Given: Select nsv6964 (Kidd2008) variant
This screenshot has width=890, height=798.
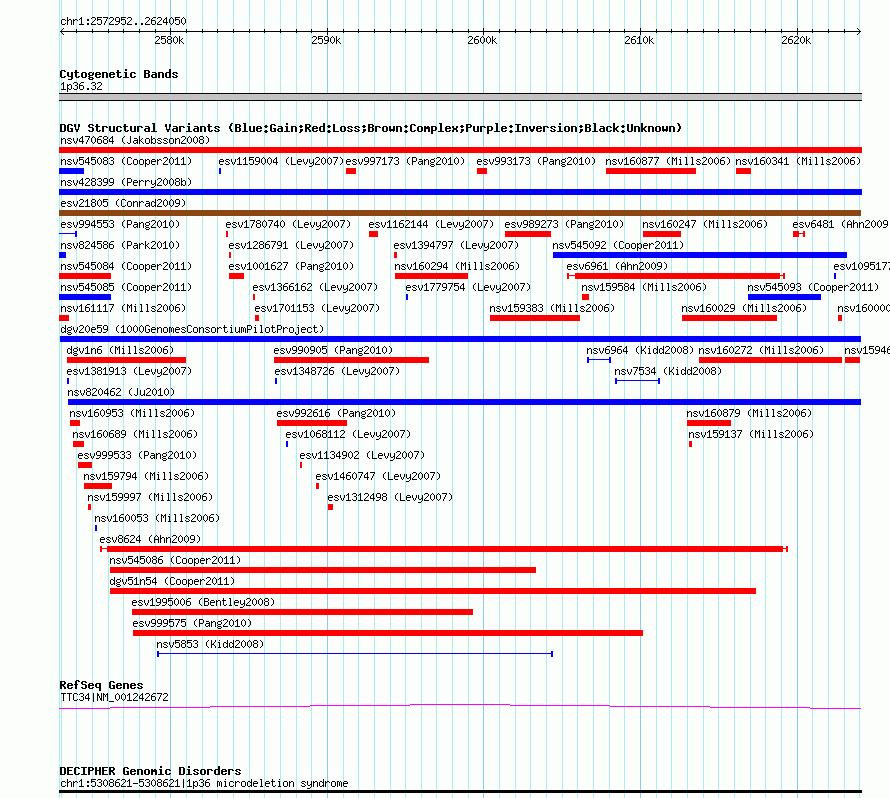Looking at the screenshot, I should click(599, 360).
